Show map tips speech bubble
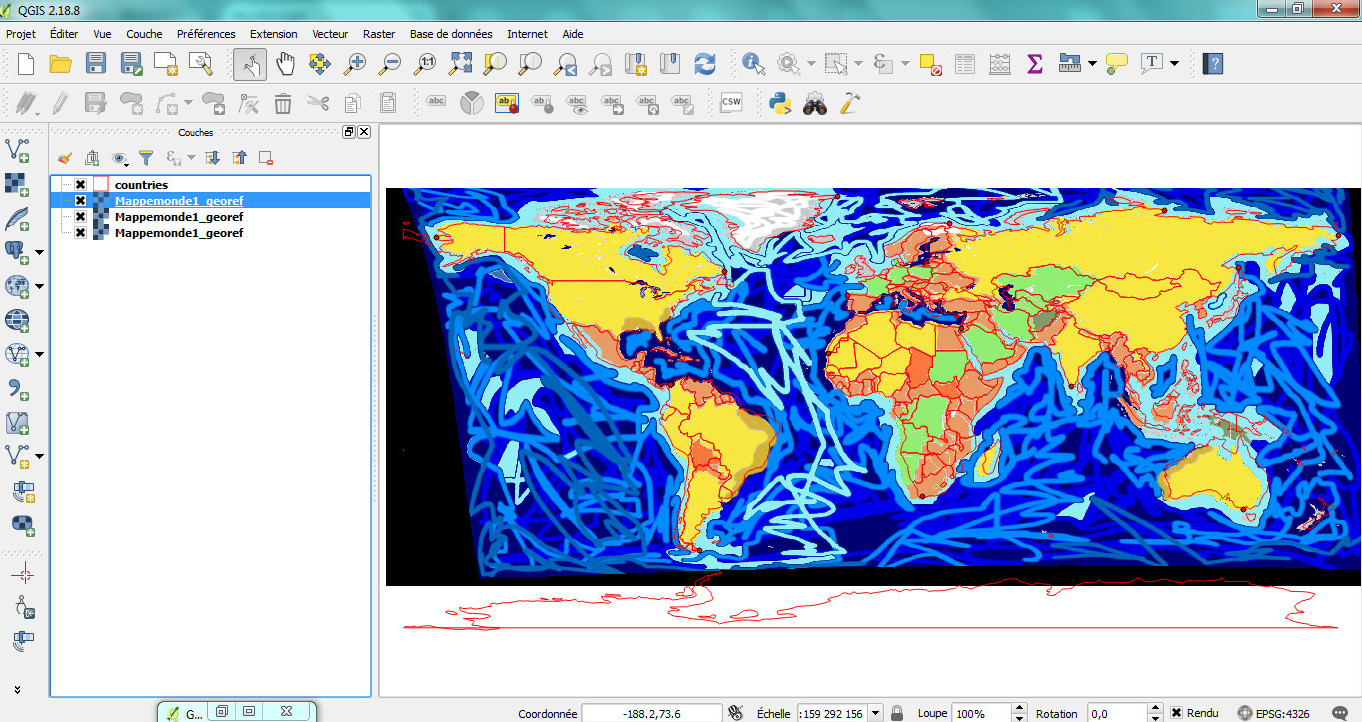The height and width of the screenshot is (722, 1362). 1117,64
